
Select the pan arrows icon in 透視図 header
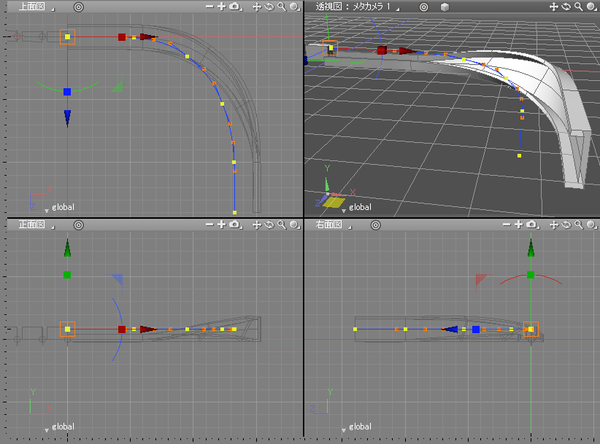(x=554, y=7)
